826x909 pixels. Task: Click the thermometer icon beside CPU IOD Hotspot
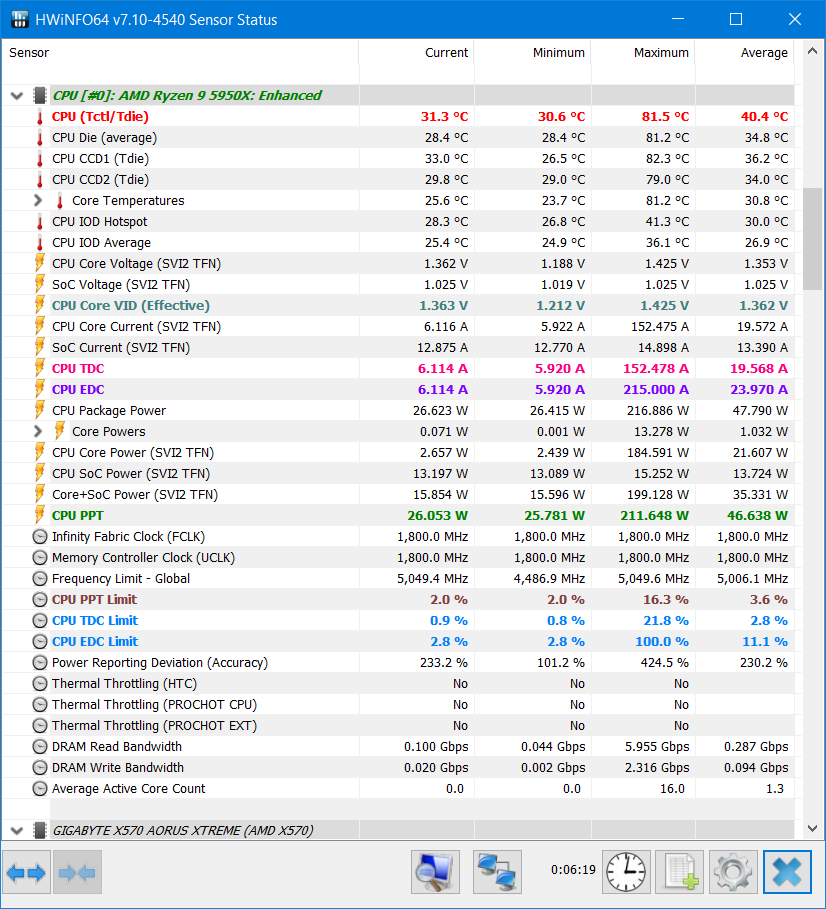[x=40, y=222]
